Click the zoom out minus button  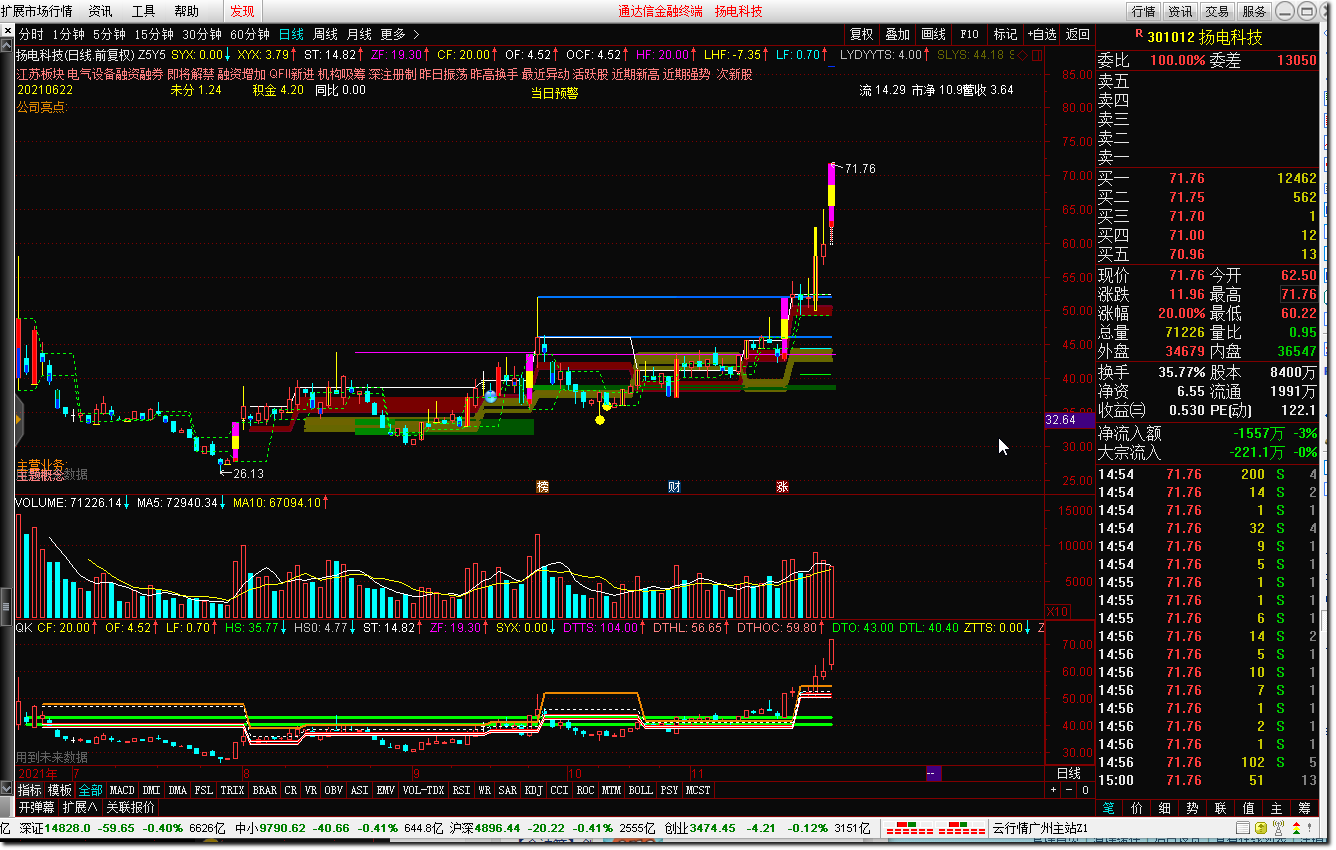[1069, 790]
